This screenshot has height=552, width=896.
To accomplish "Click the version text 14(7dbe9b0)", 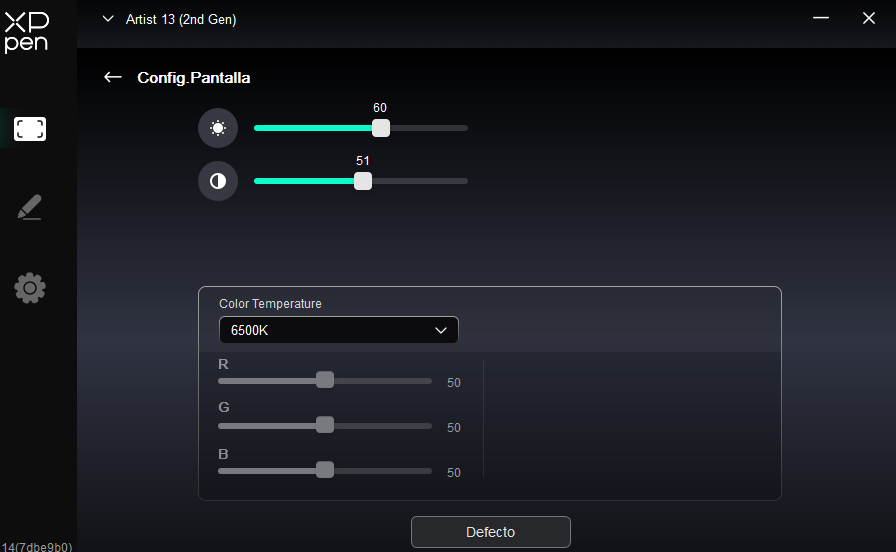I will pos(36,546).
